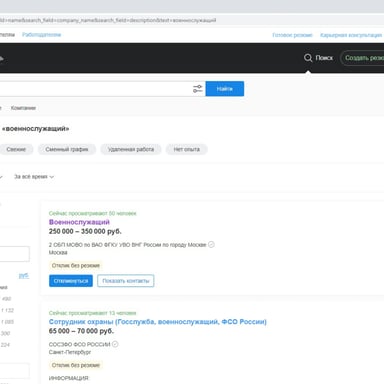384x384 pixels.
Task: Click the blue Найти search button
Action: click(225, 89)
